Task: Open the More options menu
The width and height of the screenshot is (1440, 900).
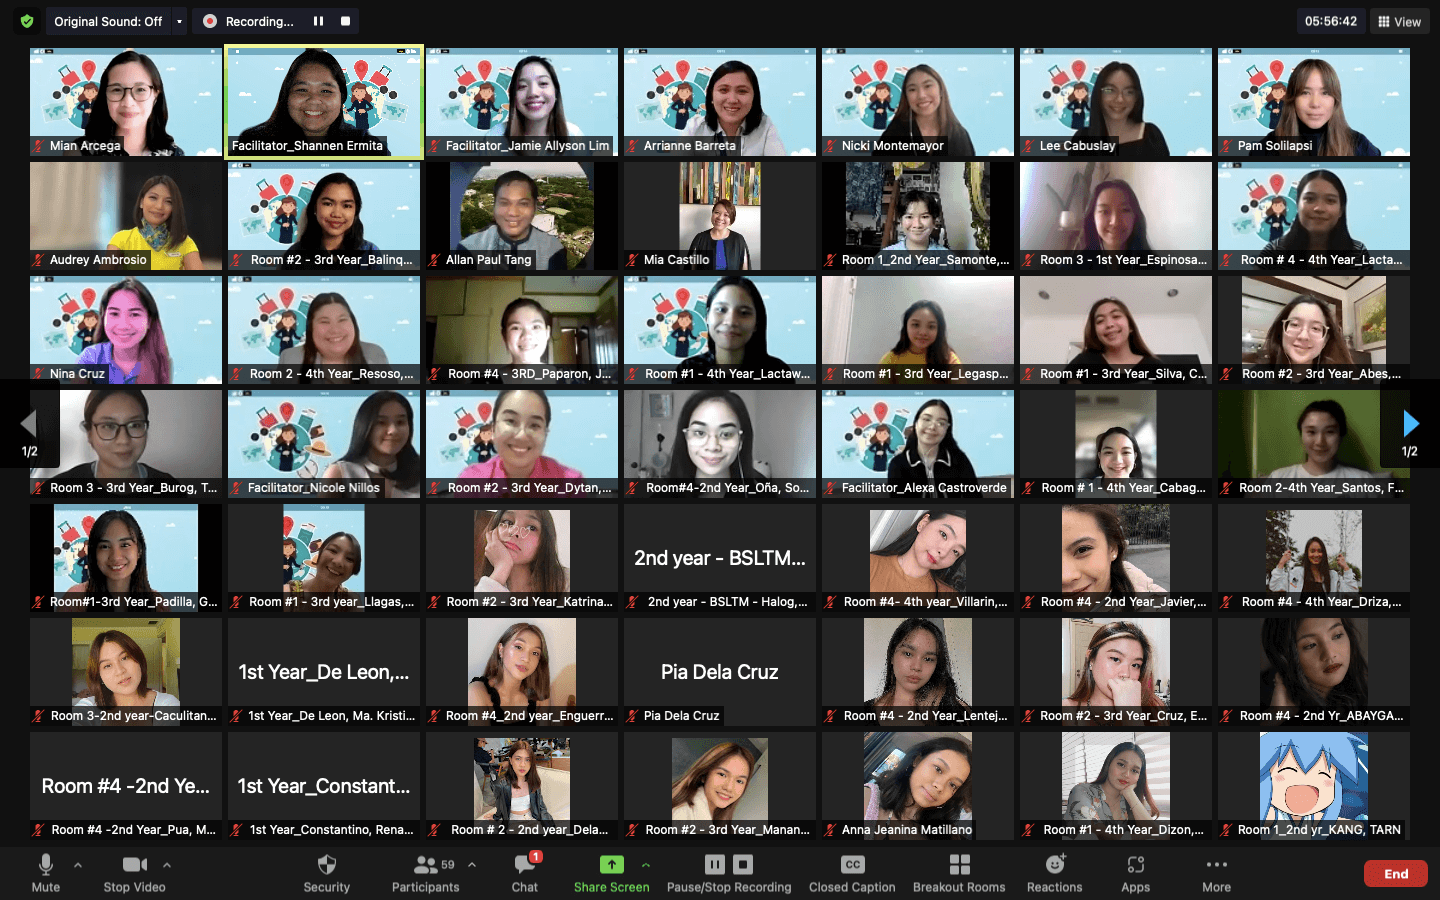Action: point(1216,873)
